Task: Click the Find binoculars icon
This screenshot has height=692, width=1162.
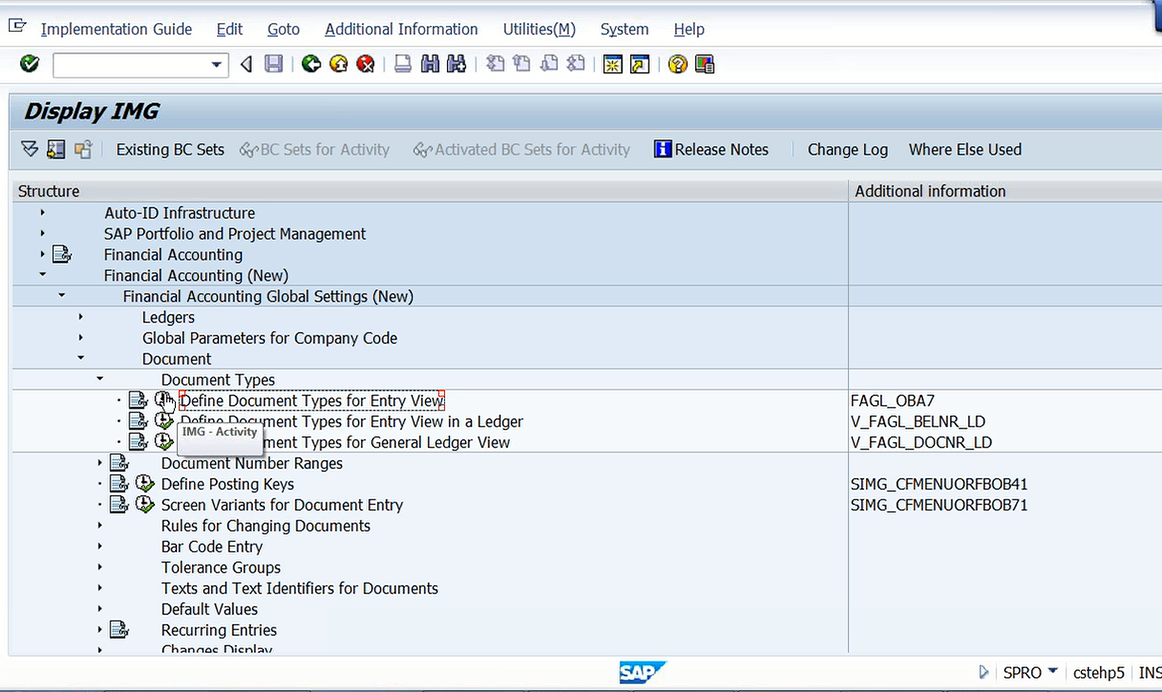Action: (430, 64)
